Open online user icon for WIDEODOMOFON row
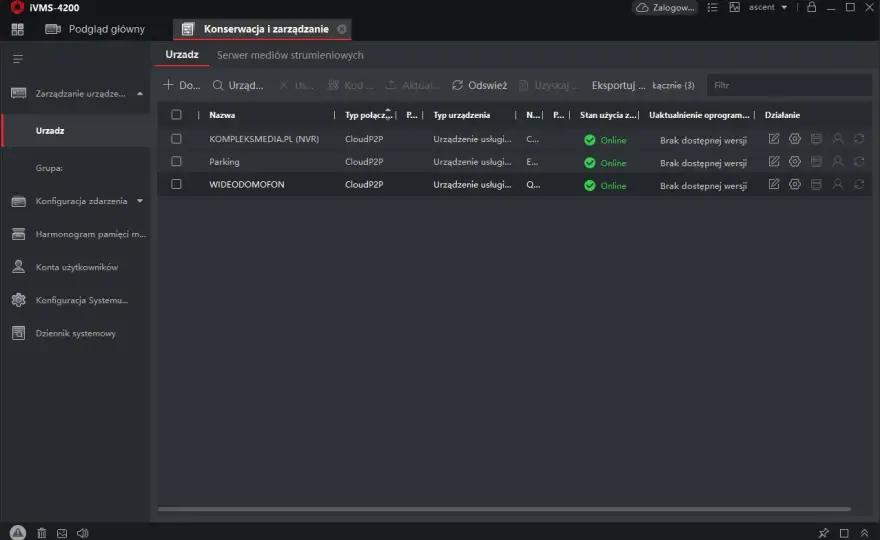Screen dimensions: 880x540 click(837, 184)
